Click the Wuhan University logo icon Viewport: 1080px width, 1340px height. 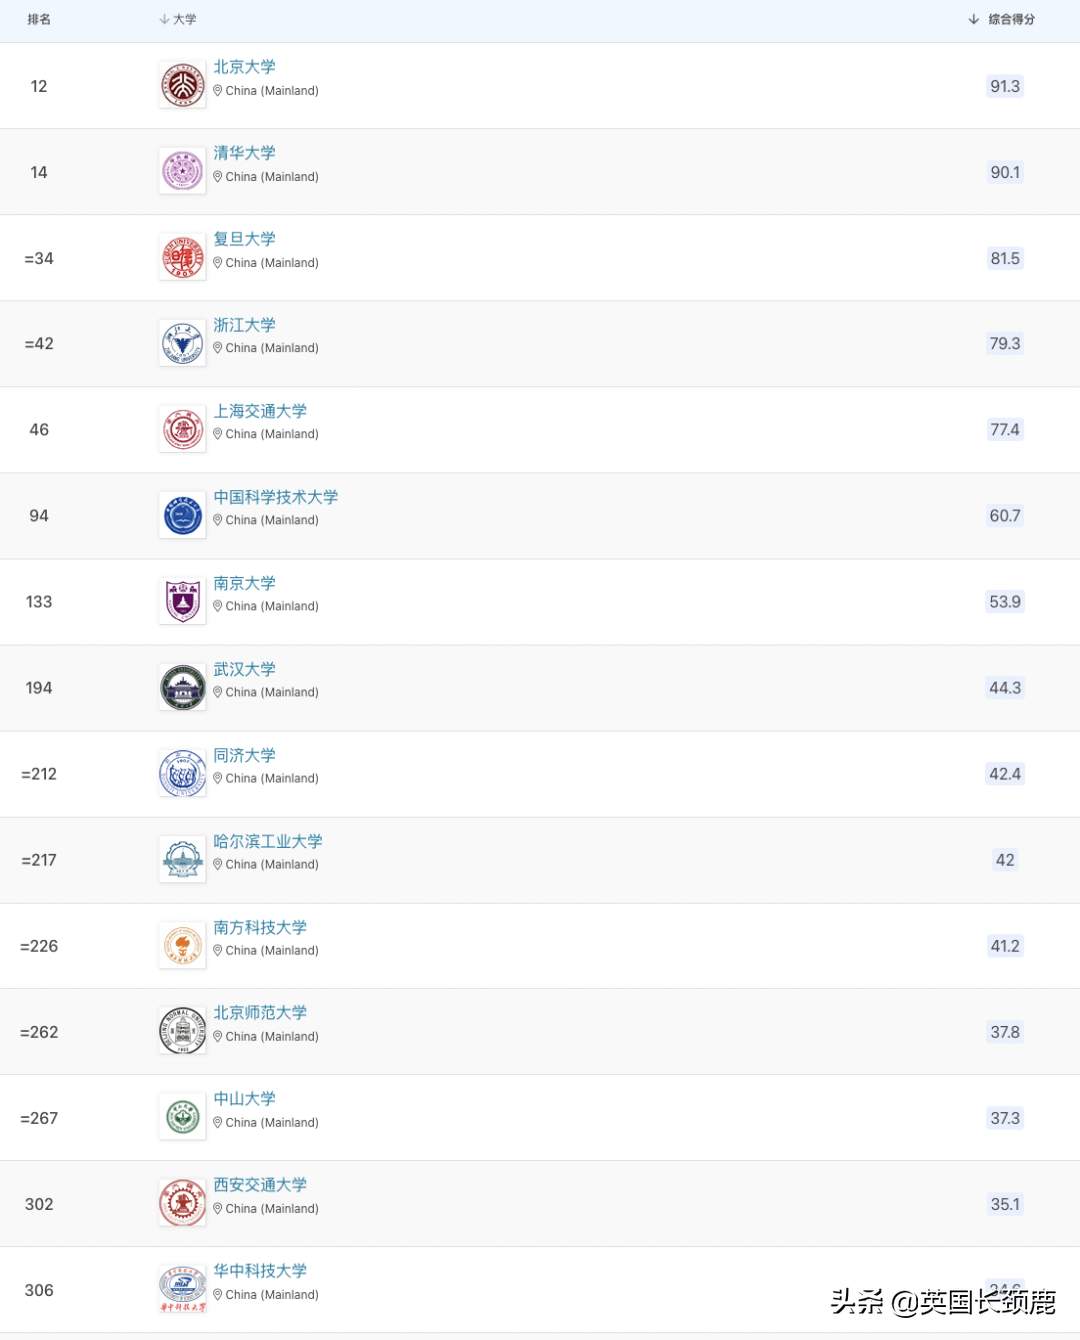point(182,688)
